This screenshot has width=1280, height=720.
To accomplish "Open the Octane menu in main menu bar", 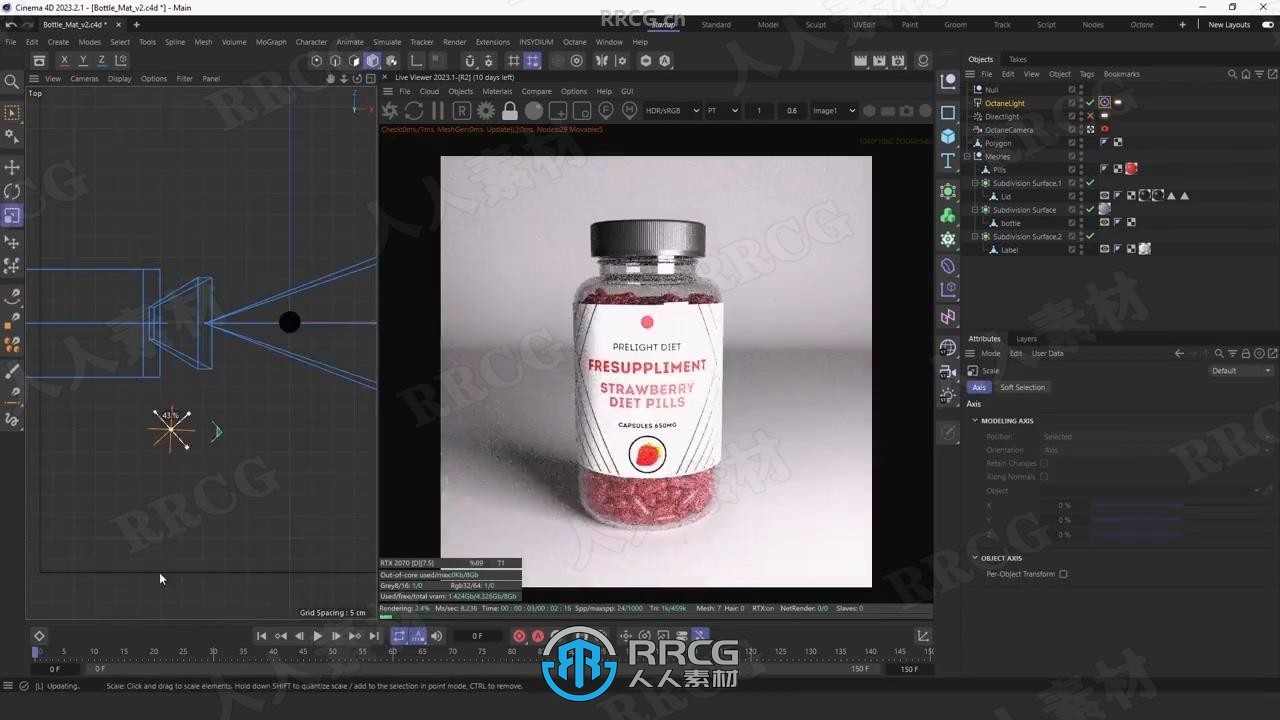I will tap(575, 42).
